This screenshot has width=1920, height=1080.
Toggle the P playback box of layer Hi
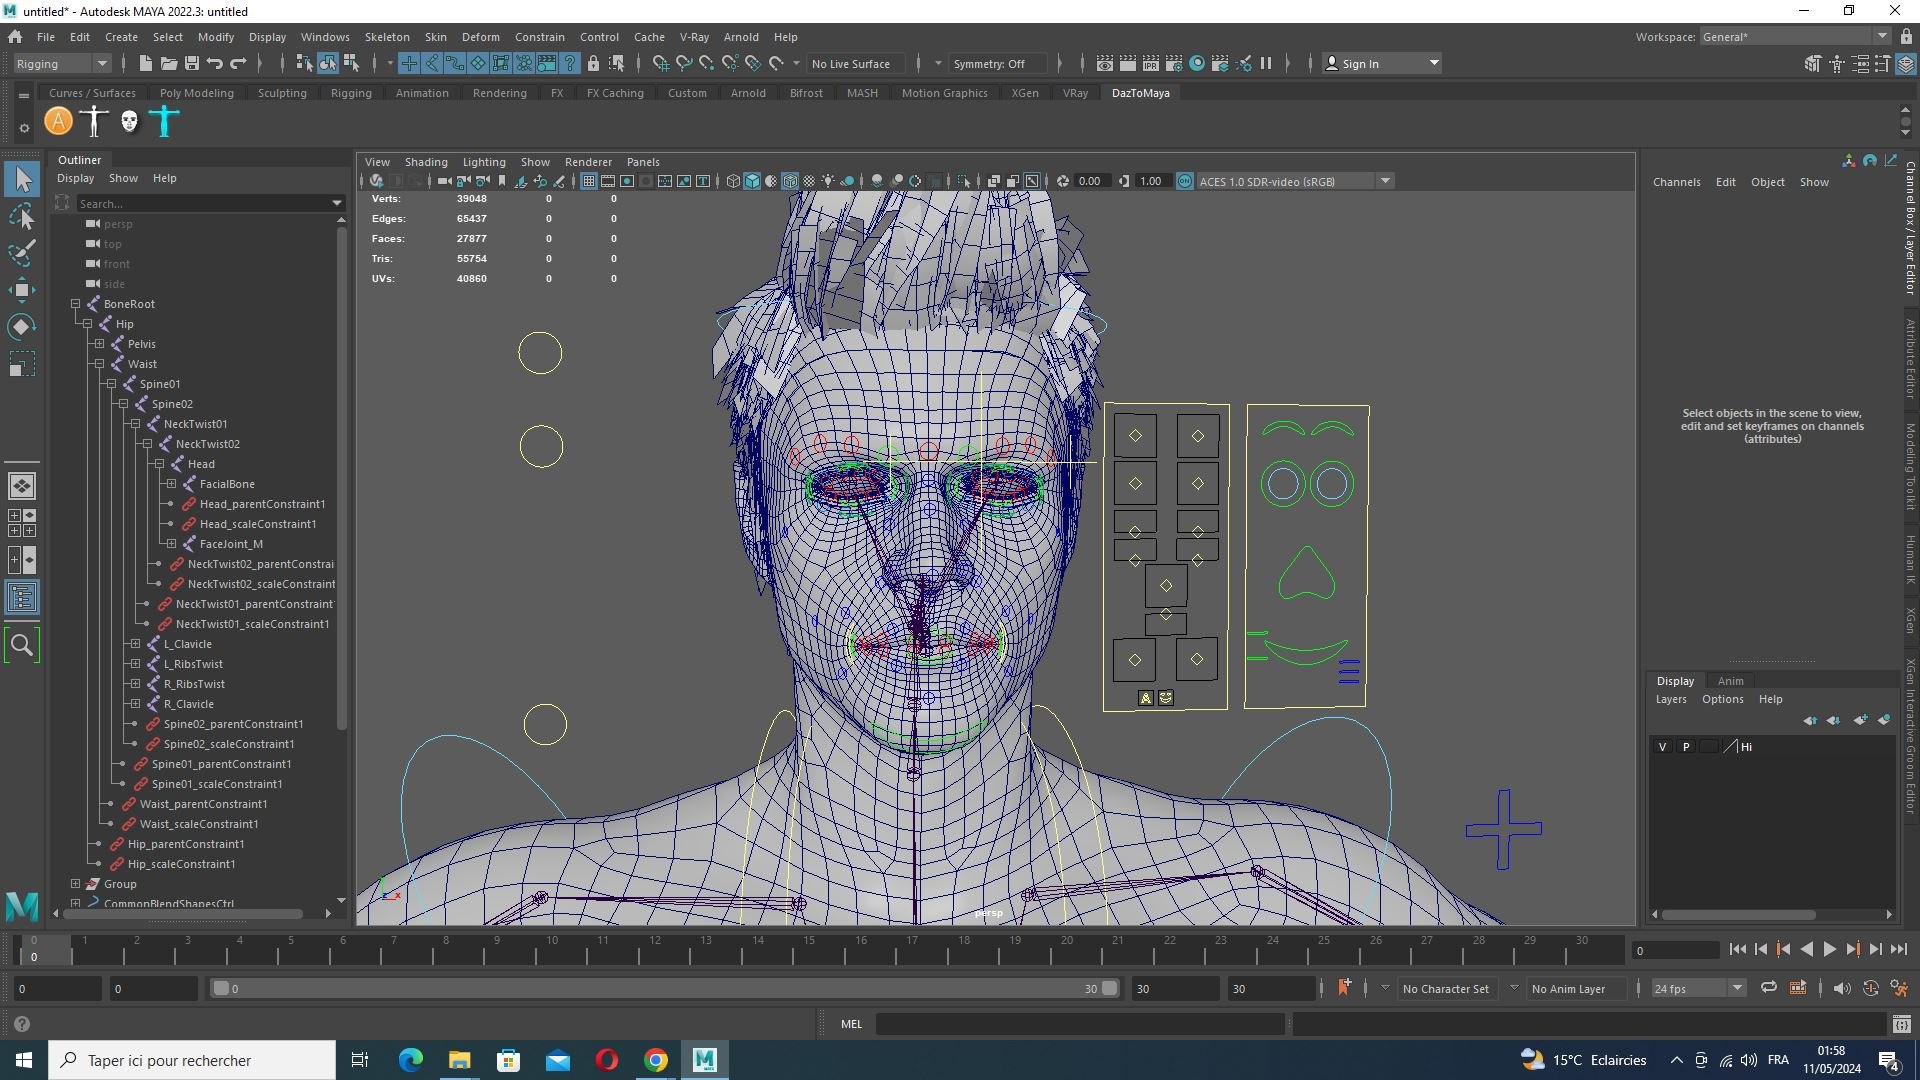pyautogui.click(x=1686, y=747)
